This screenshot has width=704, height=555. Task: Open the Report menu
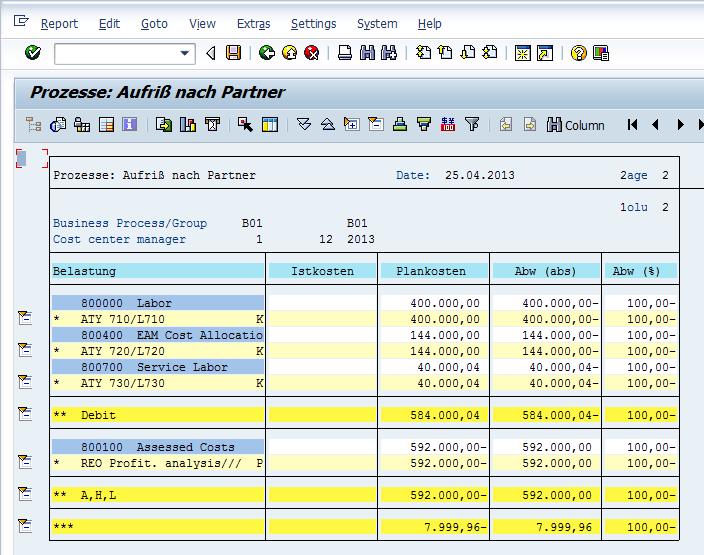point(59,23)
